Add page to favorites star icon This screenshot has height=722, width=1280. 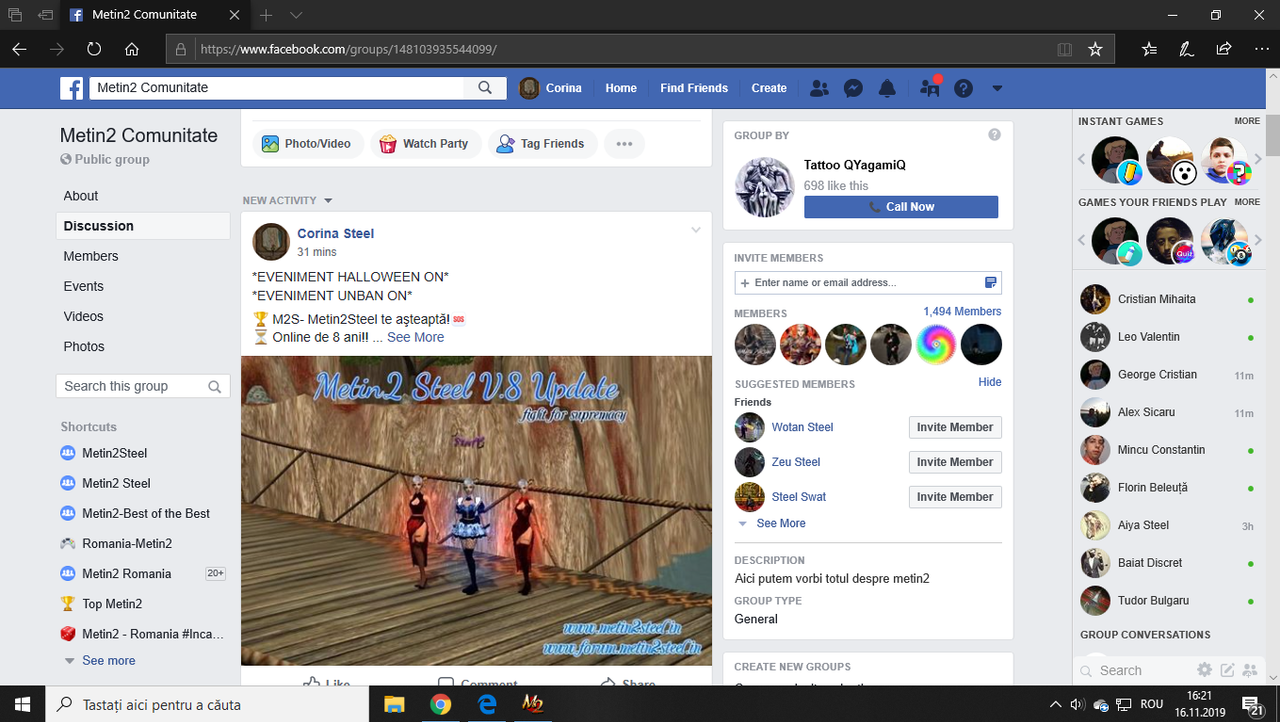[1095, 49]
